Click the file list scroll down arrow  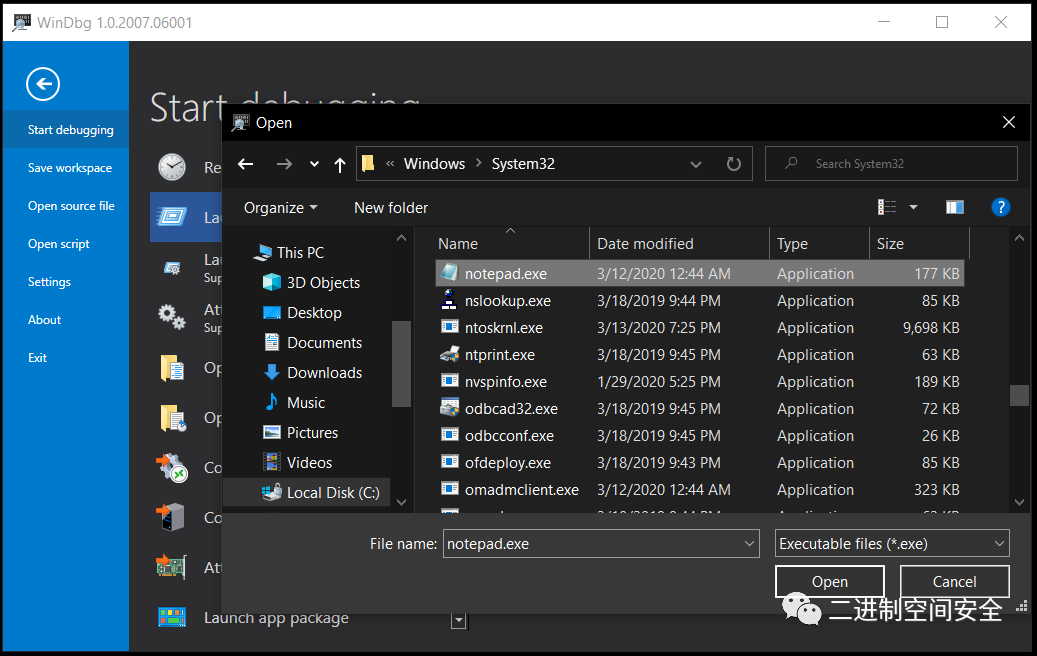pyautogui.click(x=1019, y=503)
